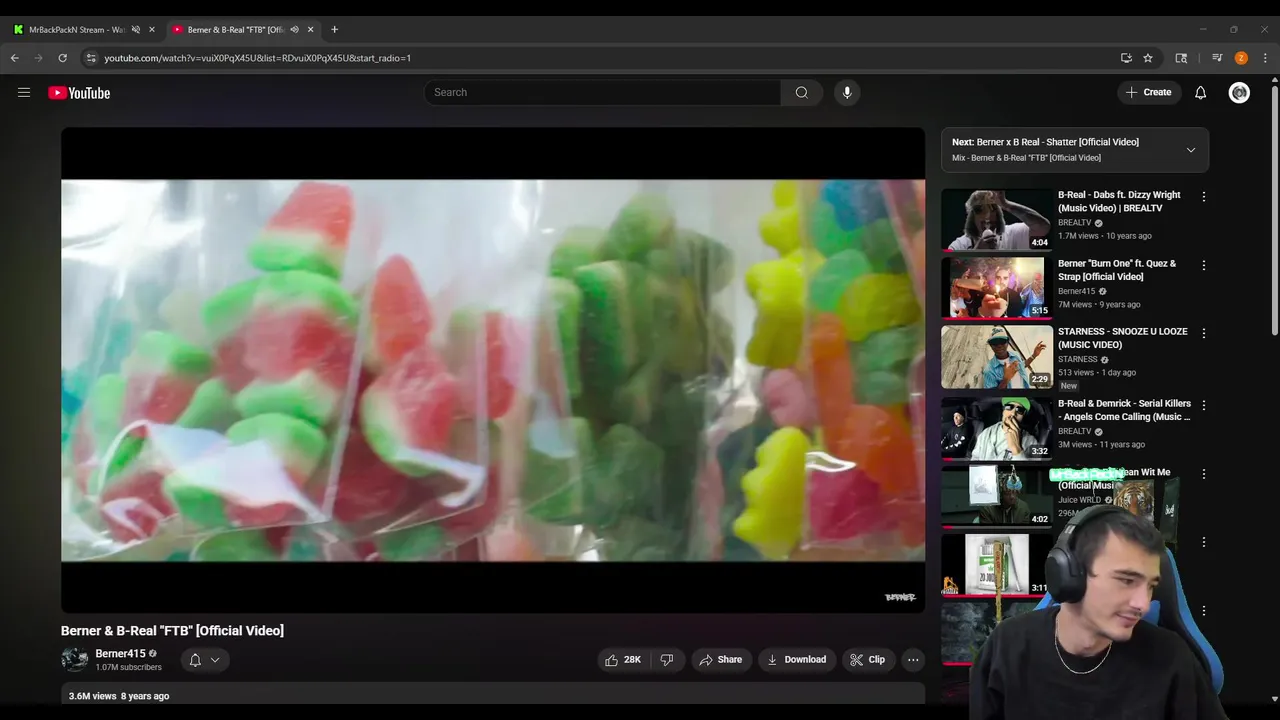Open Chrome three-dot menu
This screenshot has height=720, width=1280.
[1265, 58]
